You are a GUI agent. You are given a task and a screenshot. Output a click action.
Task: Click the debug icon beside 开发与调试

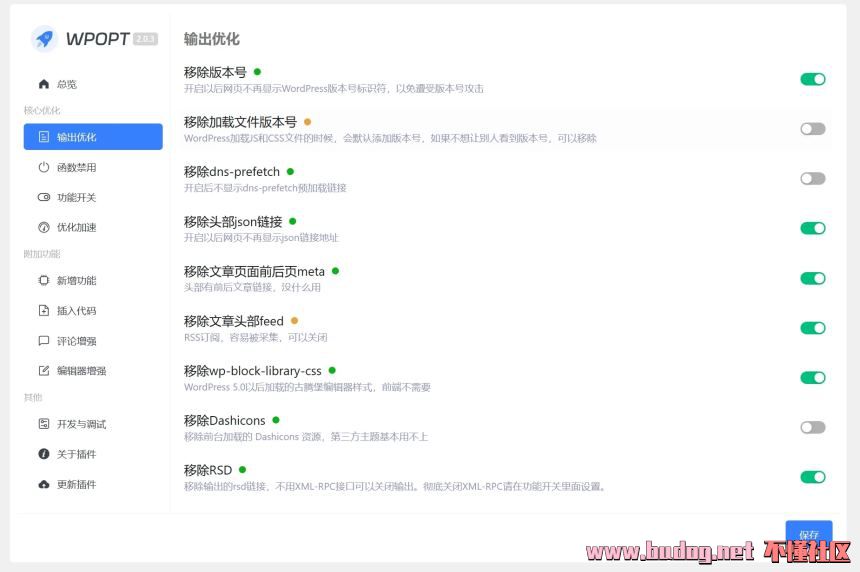click(x=44, y=424)
